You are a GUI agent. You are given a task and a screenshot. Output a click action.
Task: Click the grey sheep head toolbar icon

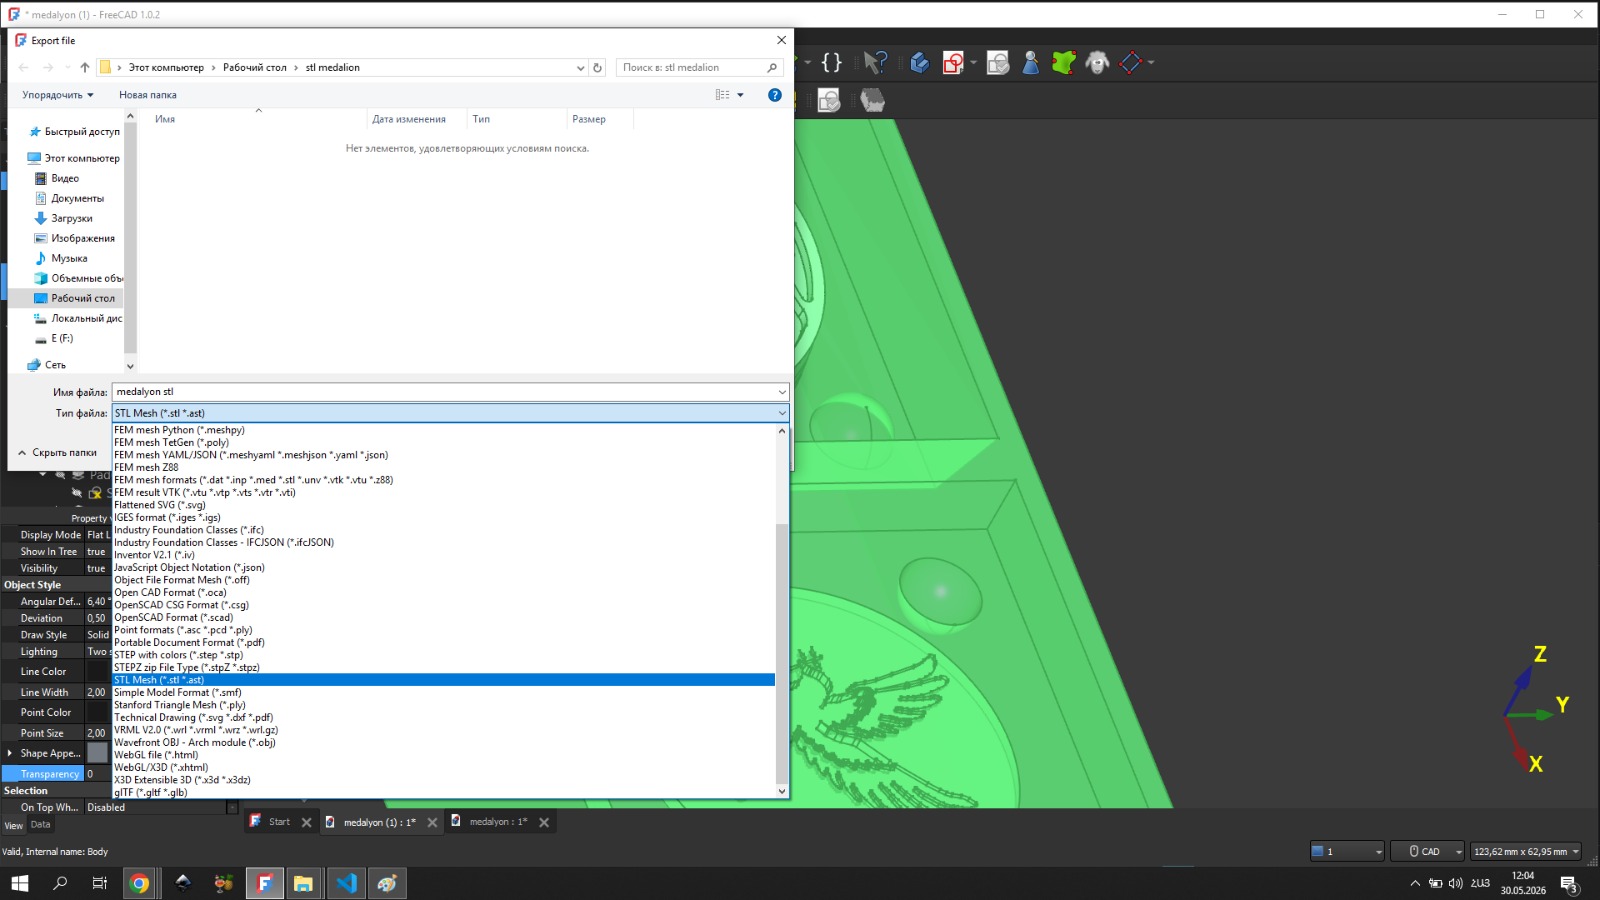point(1097,63)
